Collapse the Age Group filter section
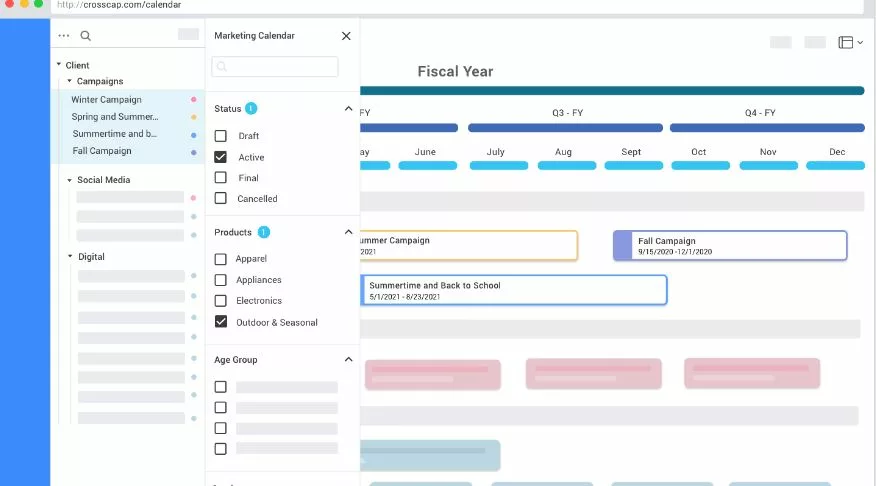876x486 pixels. tap(349, 359)
